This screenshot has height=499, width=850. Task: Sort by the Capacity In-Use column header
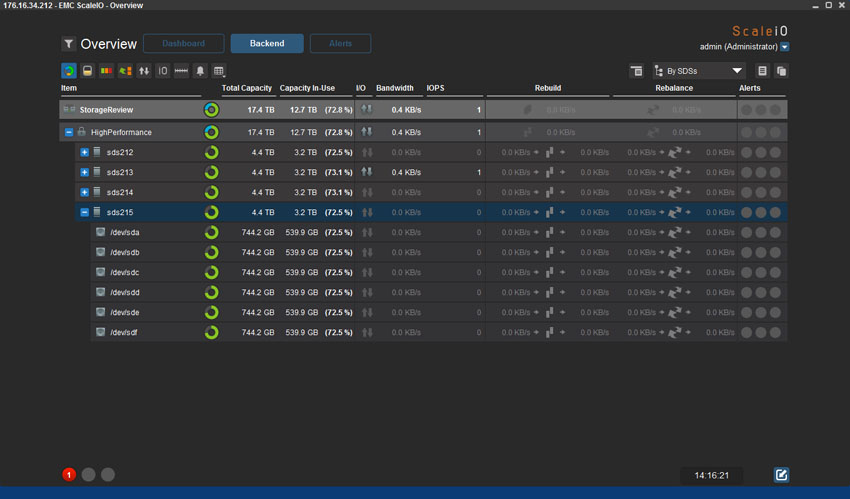[x=307, y=88]
